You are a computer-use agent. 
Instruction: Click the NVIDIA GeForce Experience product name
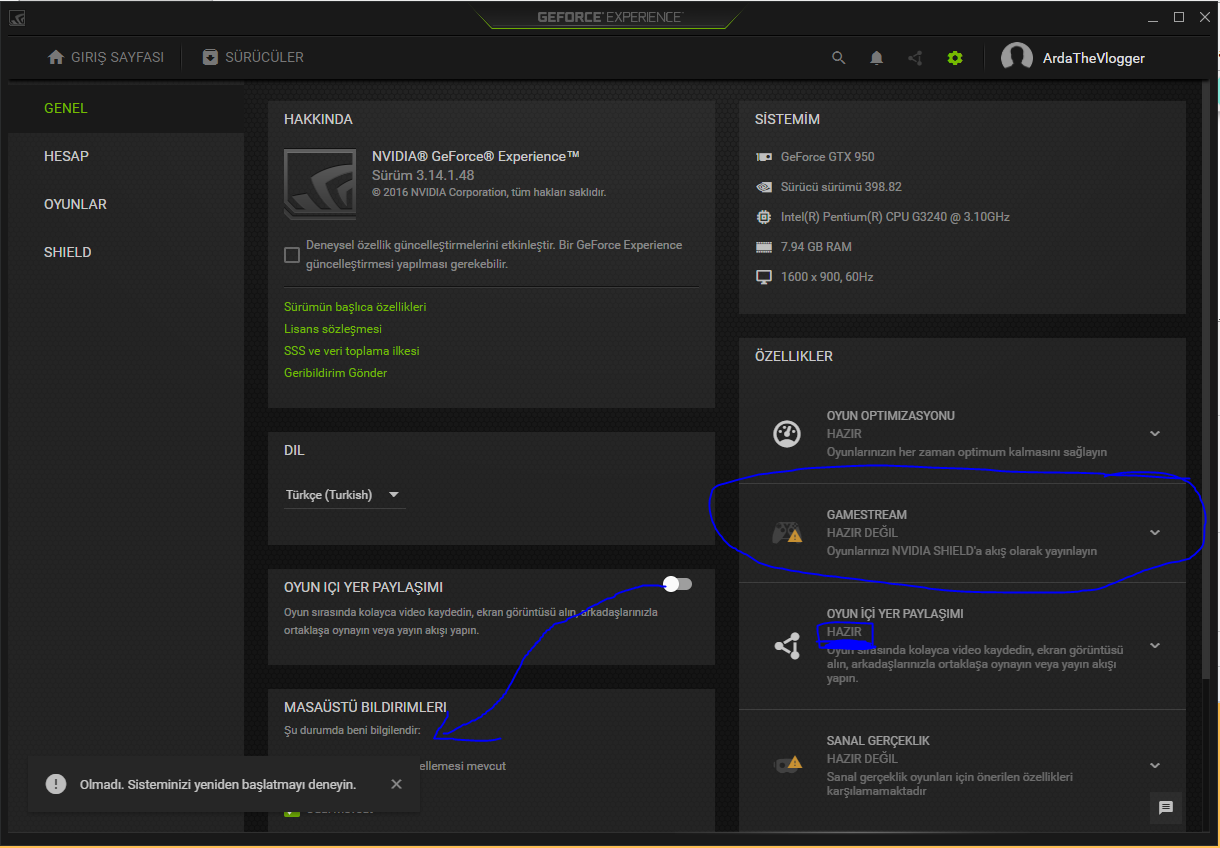tap(476, 156)
